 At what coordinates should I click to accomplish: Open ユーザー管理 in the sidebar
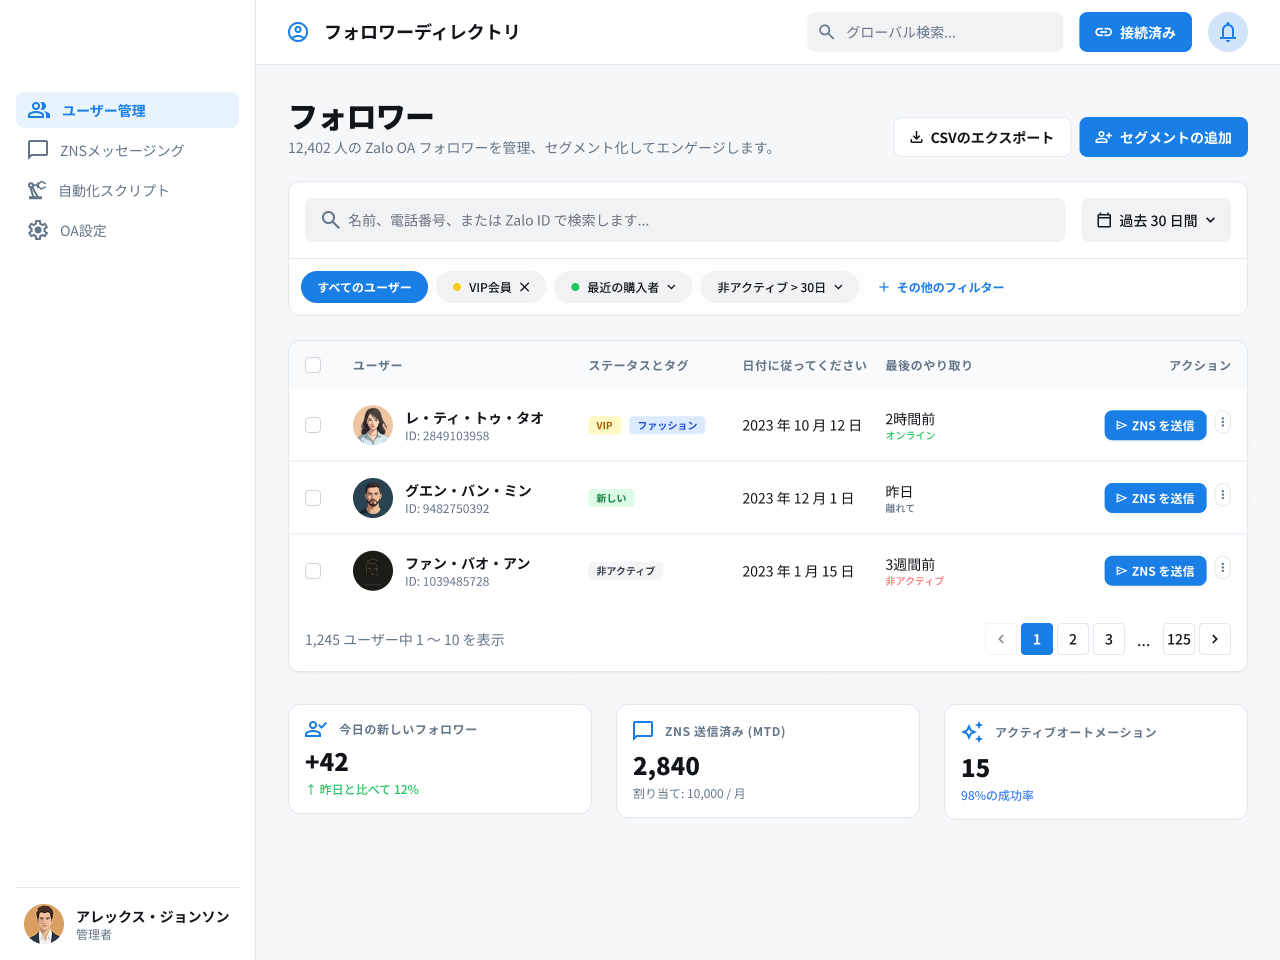127,110
